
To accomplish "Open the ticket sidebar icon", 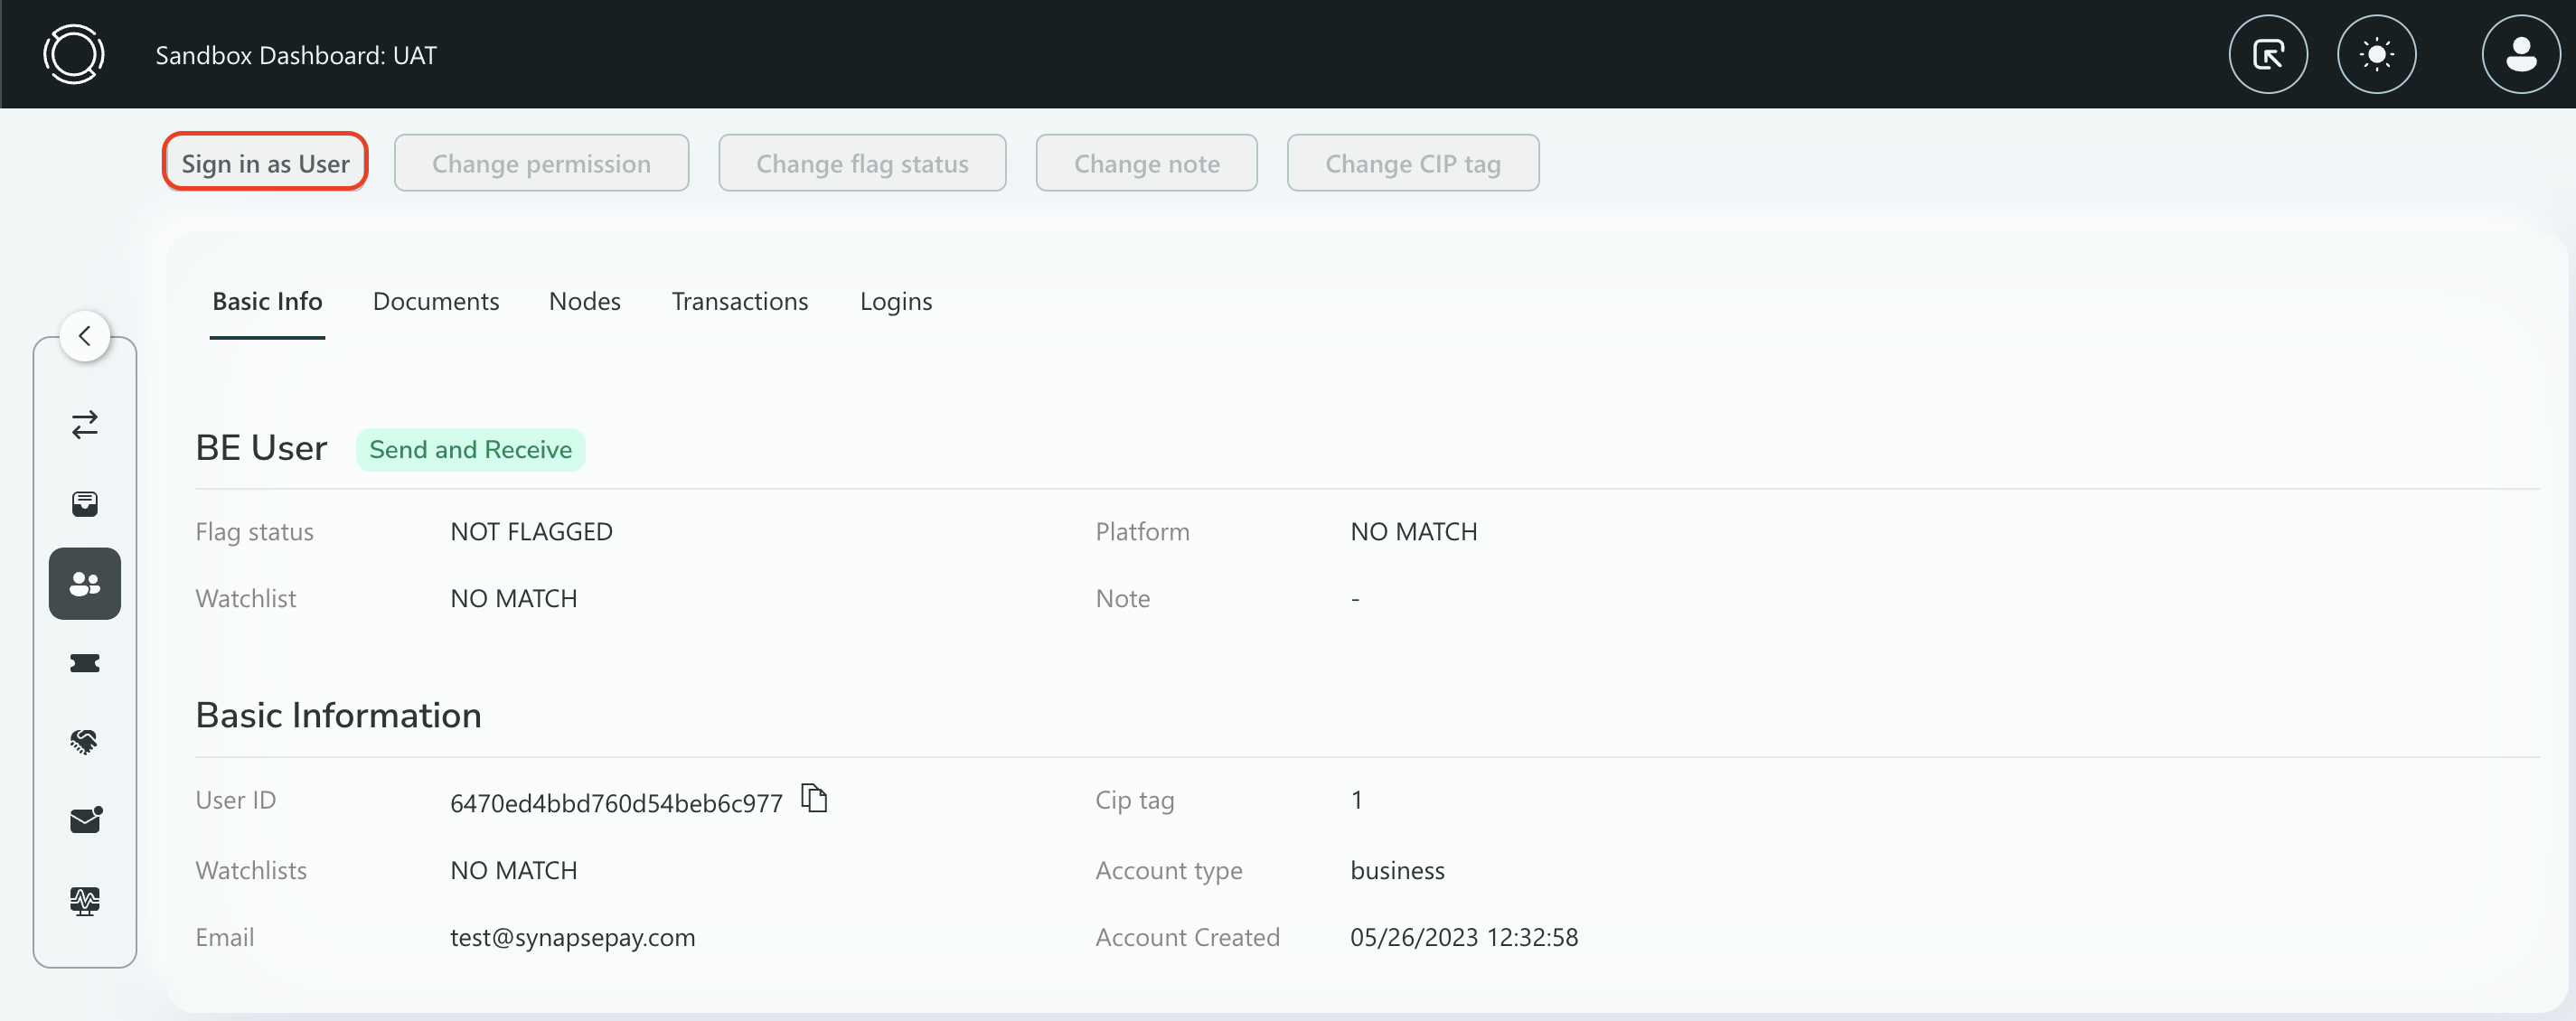I will click(x=85, y=663).
